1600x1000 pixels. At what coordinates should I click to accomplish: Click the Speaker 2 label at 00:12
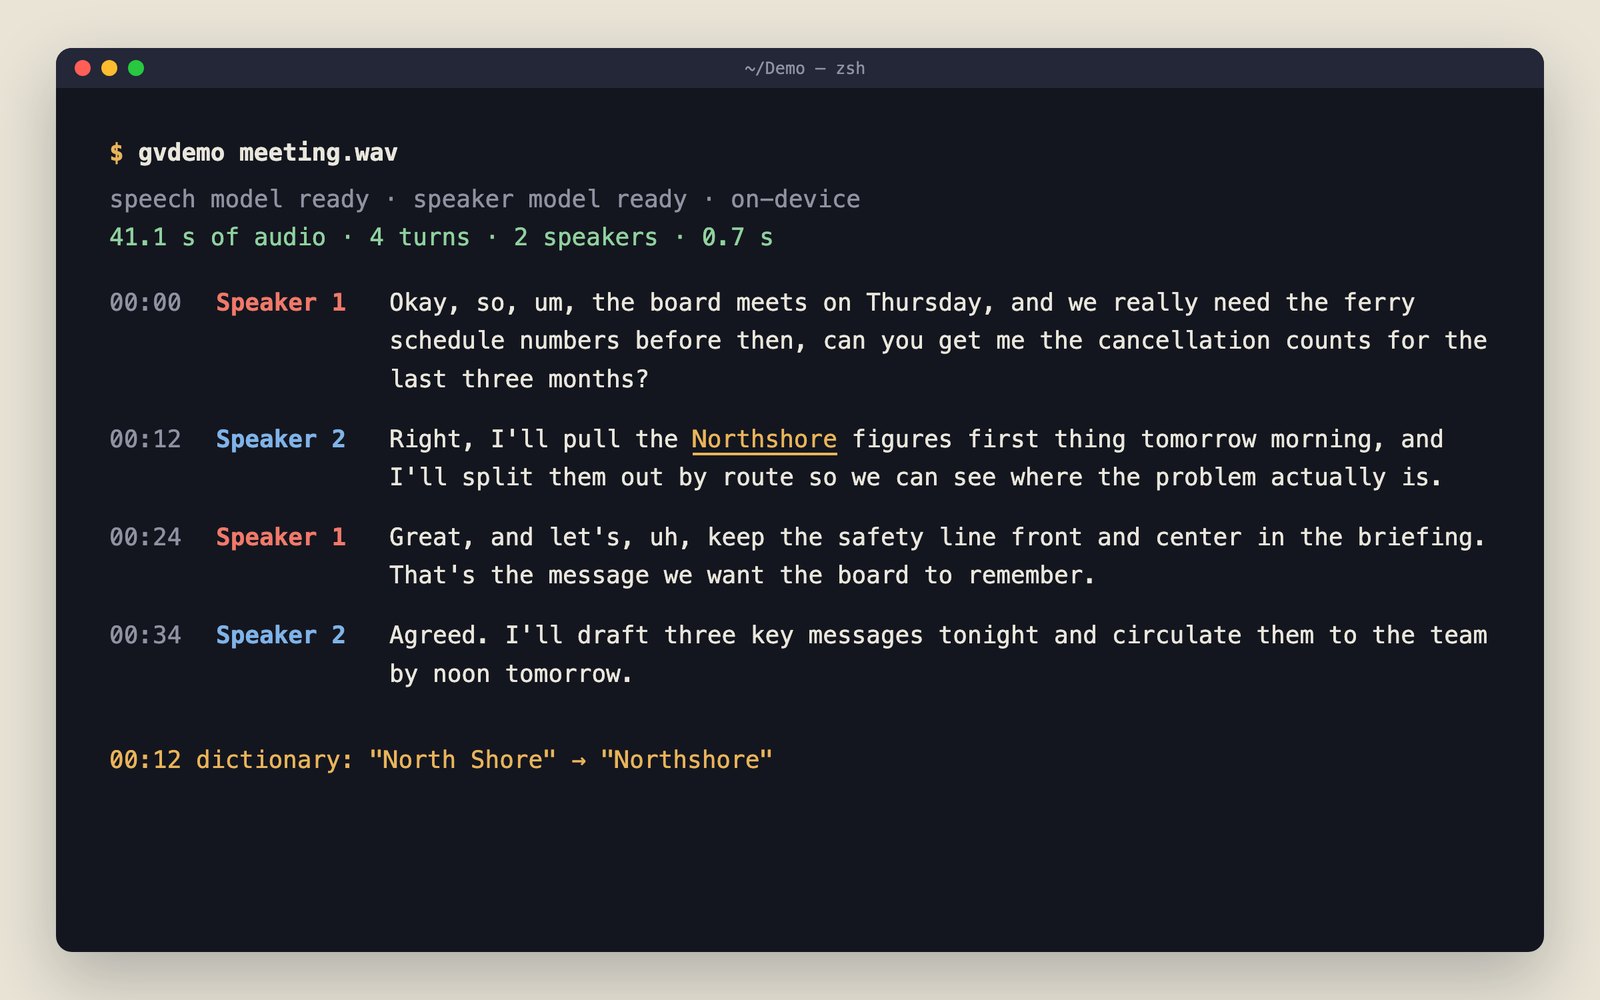point(281,439)
